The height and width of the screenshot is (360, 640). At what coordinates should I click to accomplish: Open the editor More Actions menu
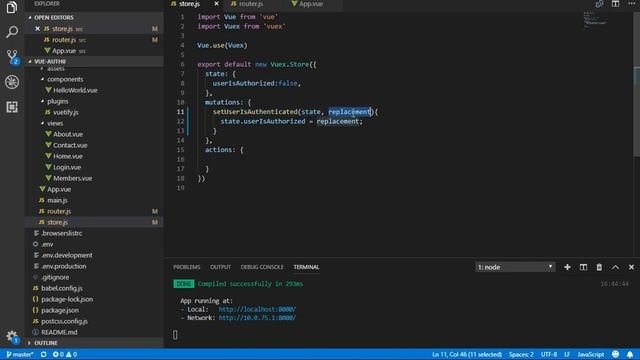coord(631,4)
